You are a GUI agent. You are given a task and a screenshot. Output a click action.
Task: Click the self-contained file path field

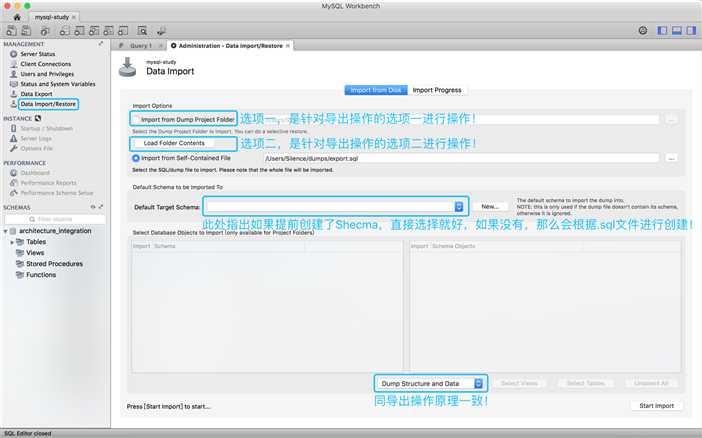(x=461, y=158)
